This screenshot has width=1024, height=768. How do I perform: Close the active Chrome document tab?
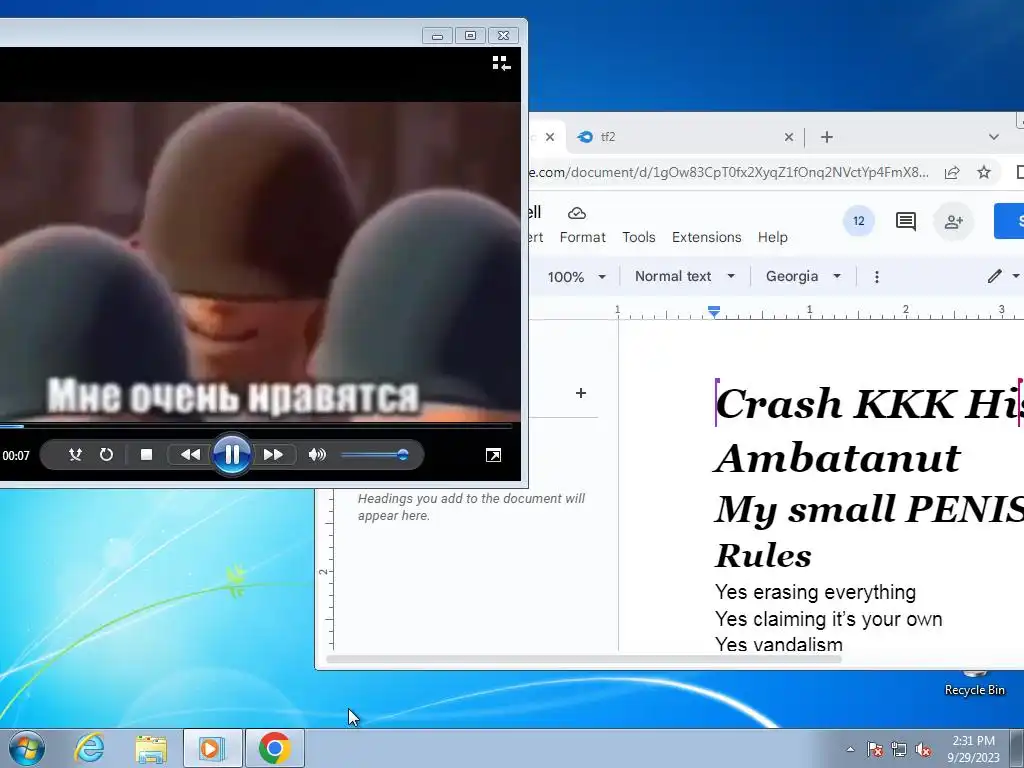[550, 137]
